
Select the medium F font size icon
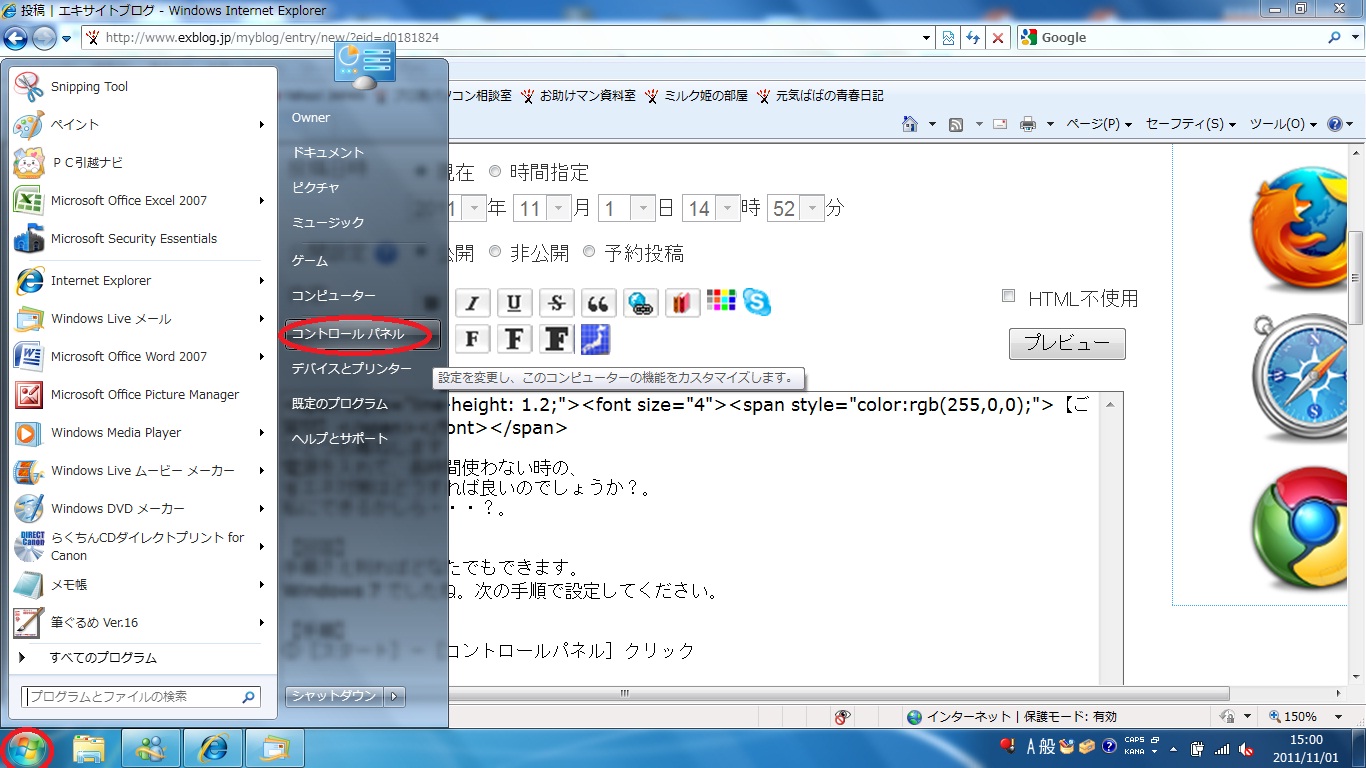coord(514,339)
